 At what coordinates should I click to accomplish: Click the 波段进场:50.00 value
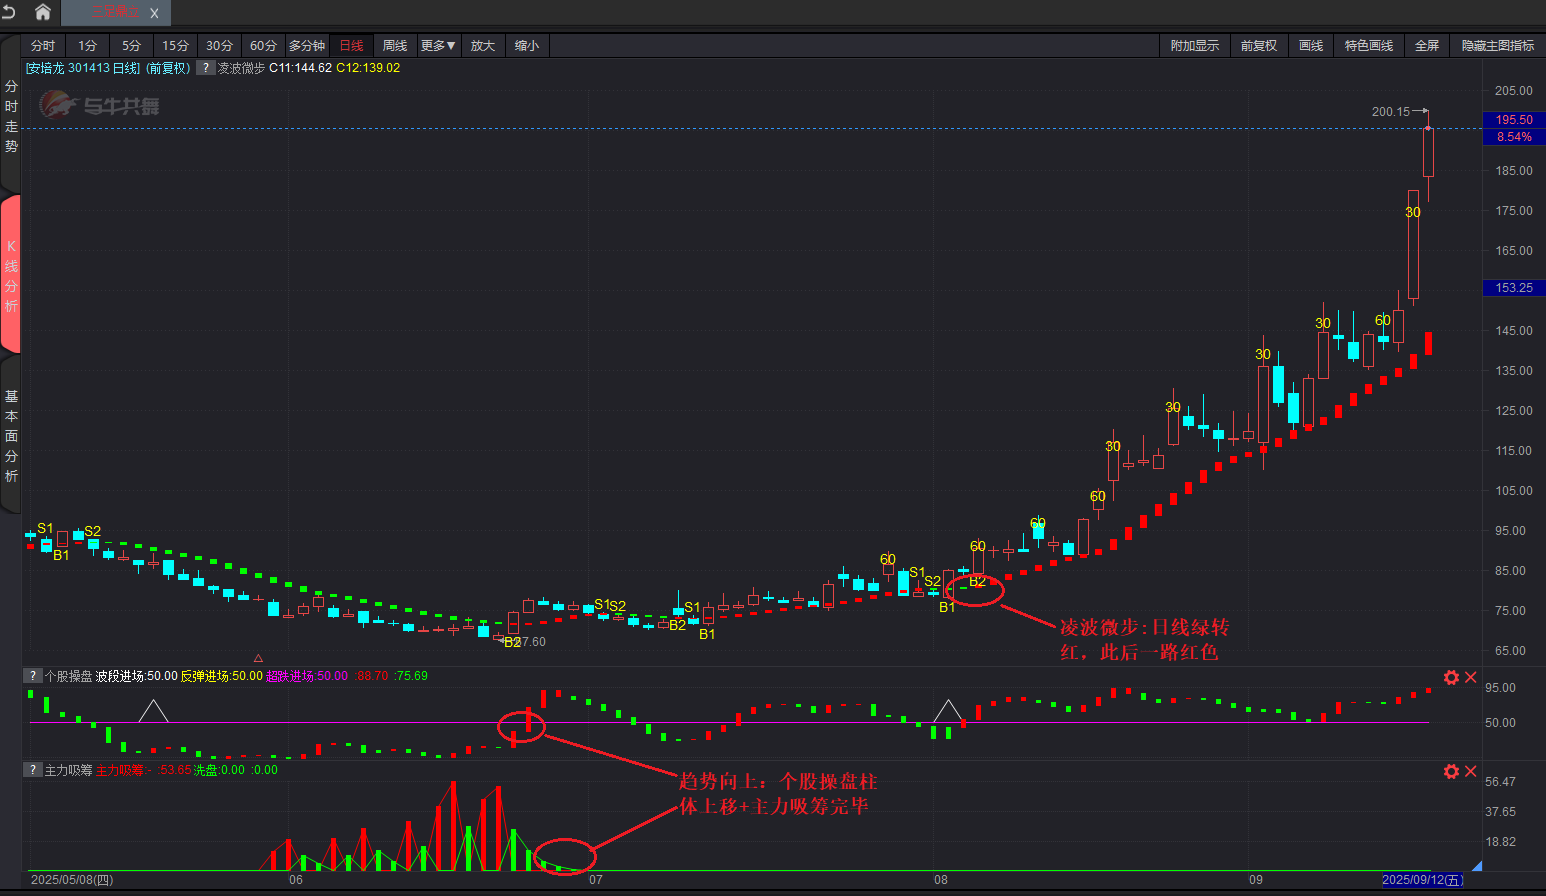click(x=136, y=676)
